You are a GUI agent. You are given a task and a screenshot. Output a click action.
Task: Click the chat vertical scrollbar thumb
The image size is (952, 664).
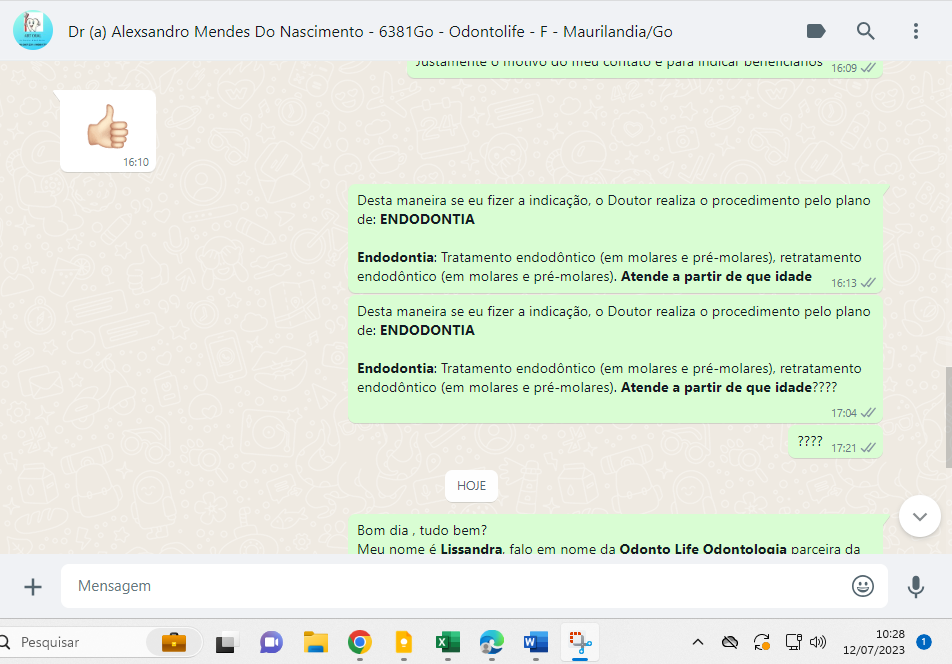[x=948, y=418]
